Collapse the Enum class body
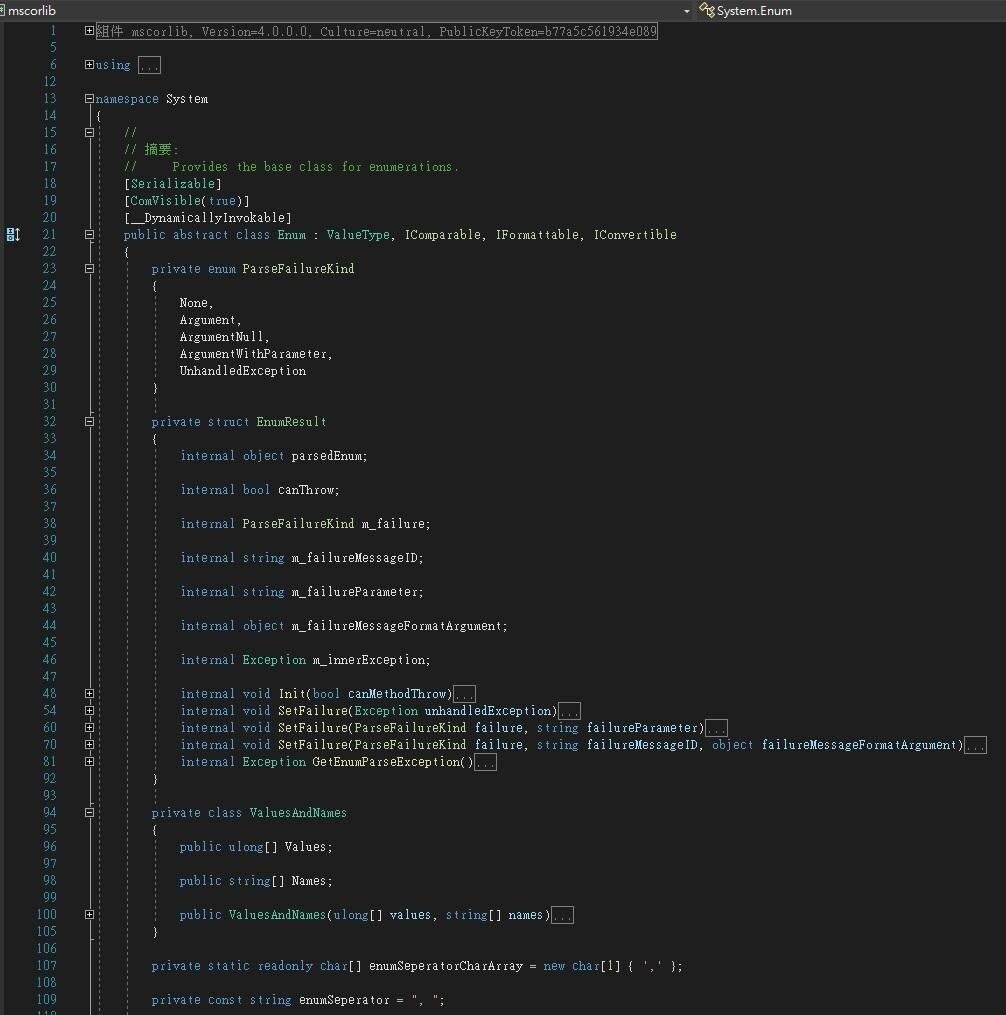Screen dimensions: 1006x1015 coord(89,233)
